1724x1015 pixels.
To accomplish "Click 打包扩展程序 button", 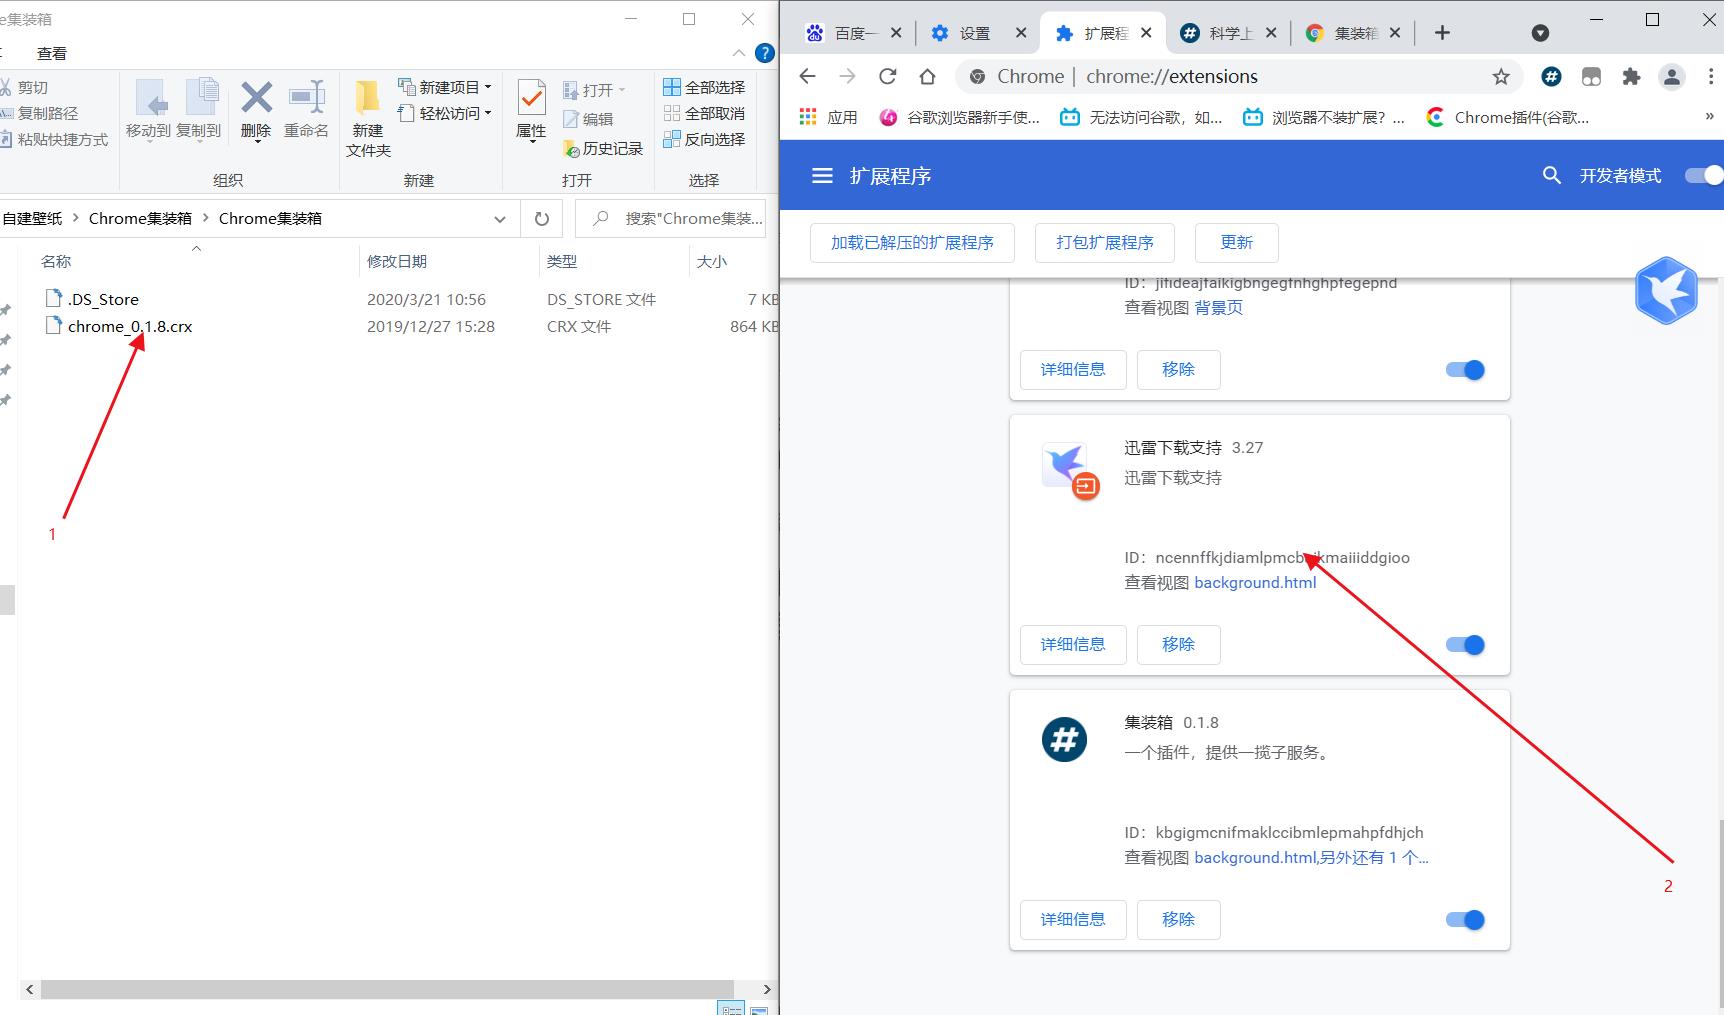I will (x=1105, y=243).
